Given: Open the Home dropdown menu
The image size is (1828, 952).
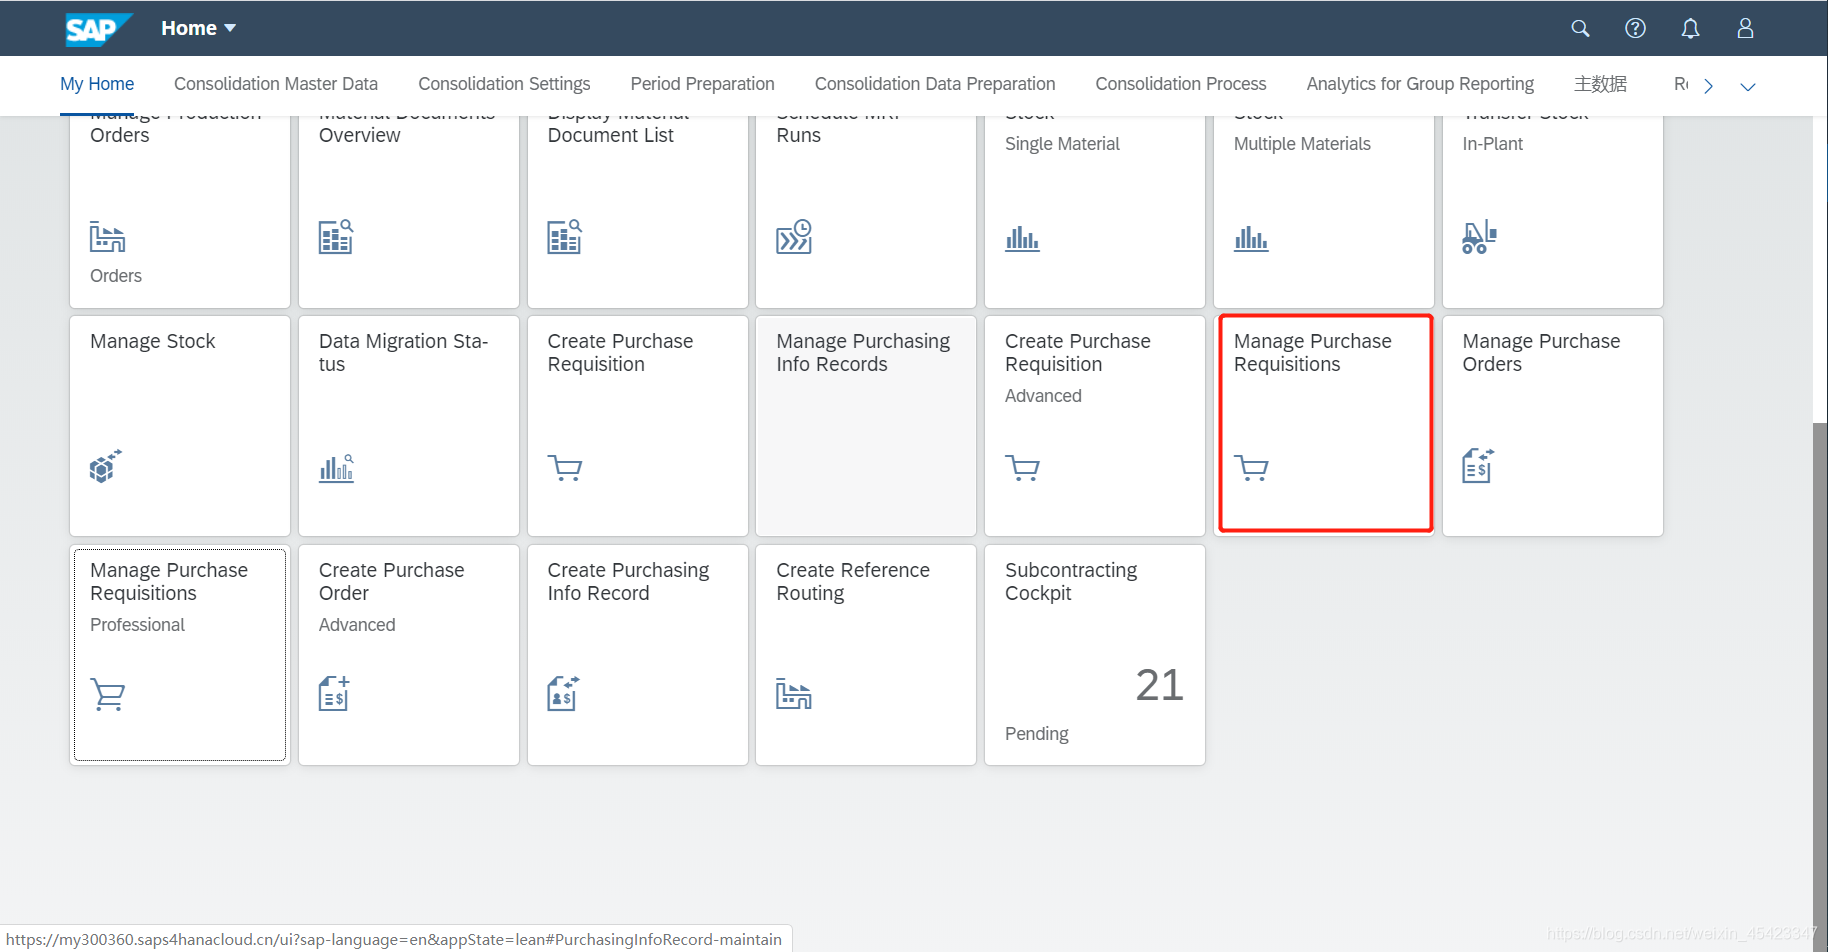Looking at the screenshot, I should (198, 28).
